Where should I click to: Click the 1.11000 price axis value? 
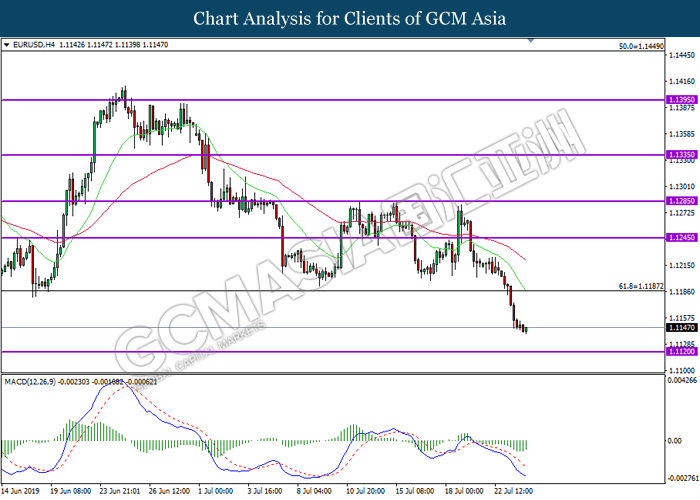(682, 370)
